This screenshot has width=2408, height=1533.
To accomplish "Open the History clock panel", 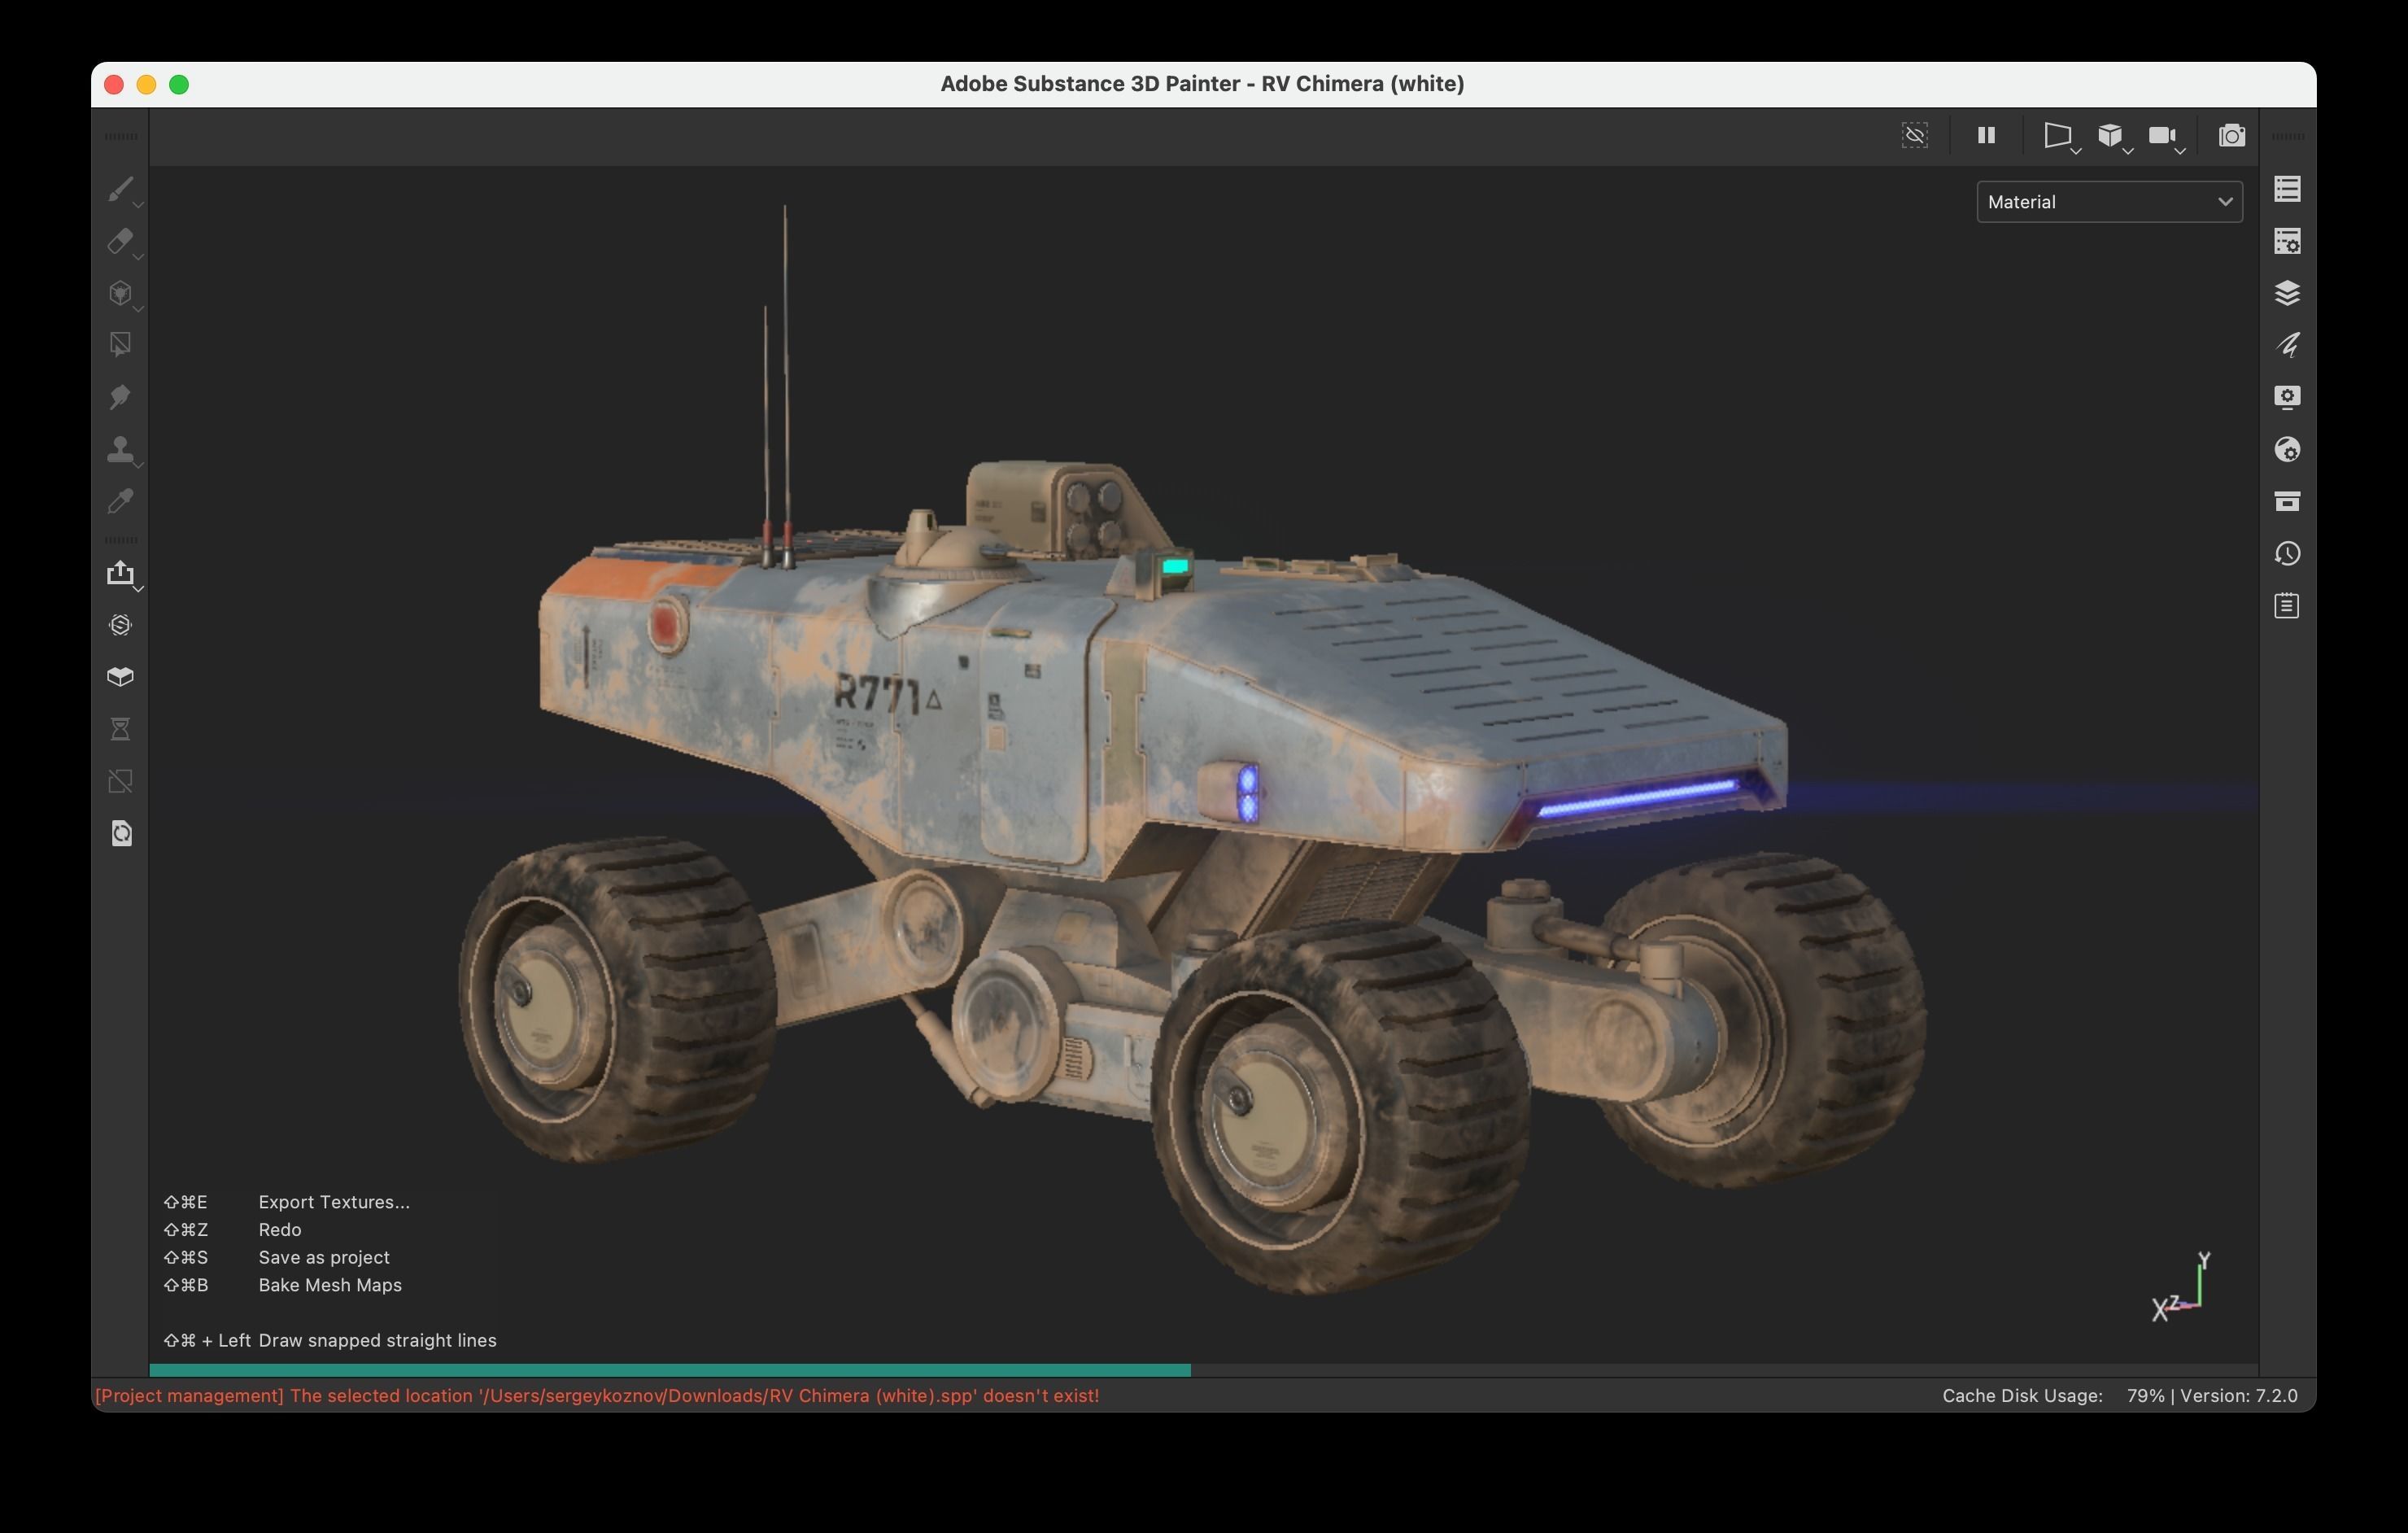I will (2287, 553).
